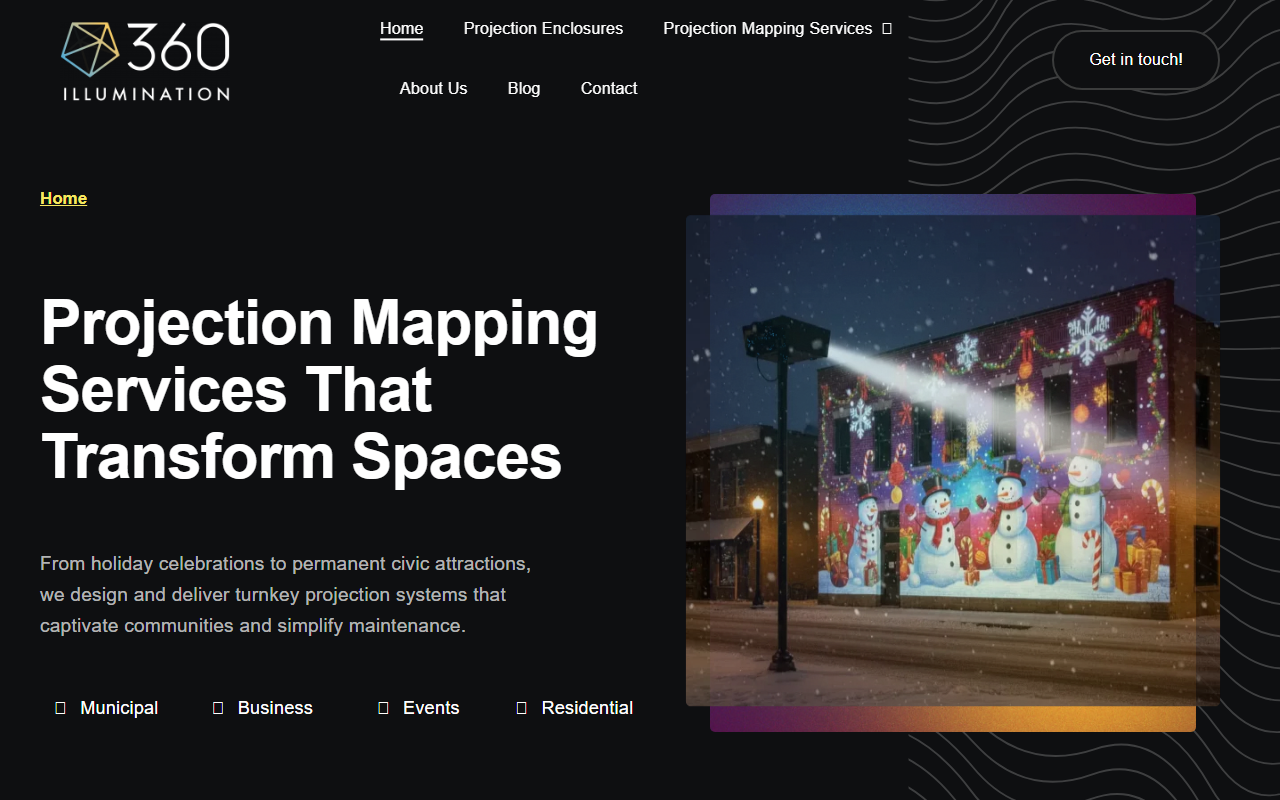1280x800 pixels.
Task: Open the Home menu item
Action: tap(401, 28)
